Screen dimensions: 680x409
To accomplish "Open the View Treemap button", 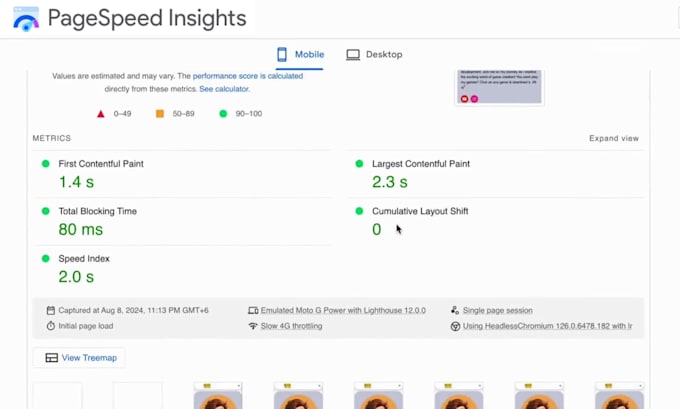I will tap(79, 358).
